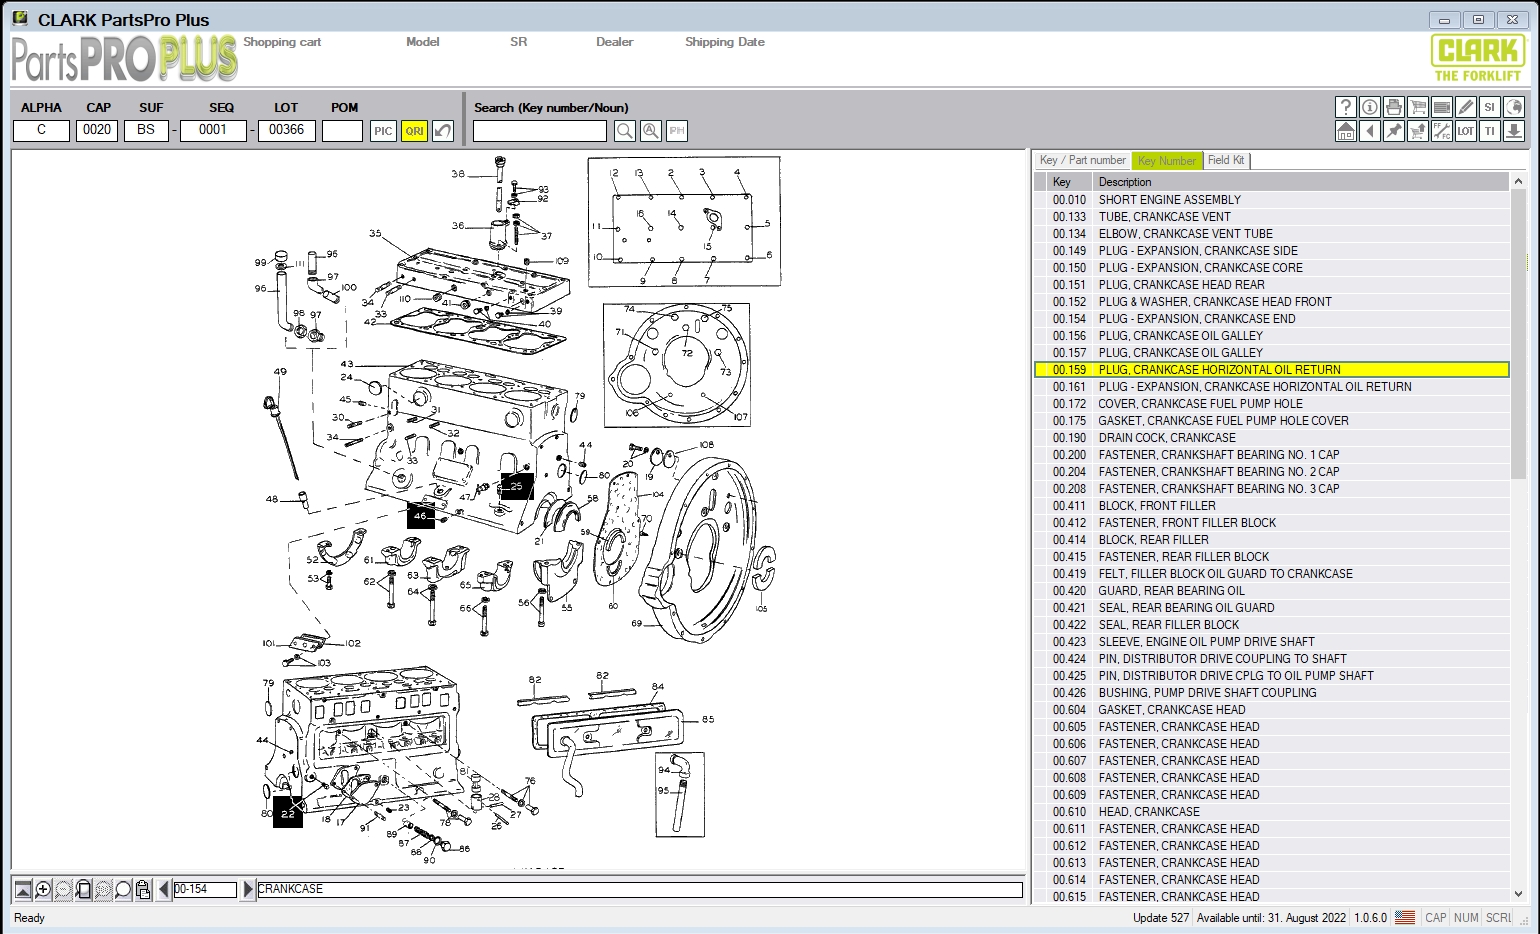The width and height of the screenshot is (1540, 934).
Task: Switch to the Key / Part number tab
Action: coord(1082,160)
